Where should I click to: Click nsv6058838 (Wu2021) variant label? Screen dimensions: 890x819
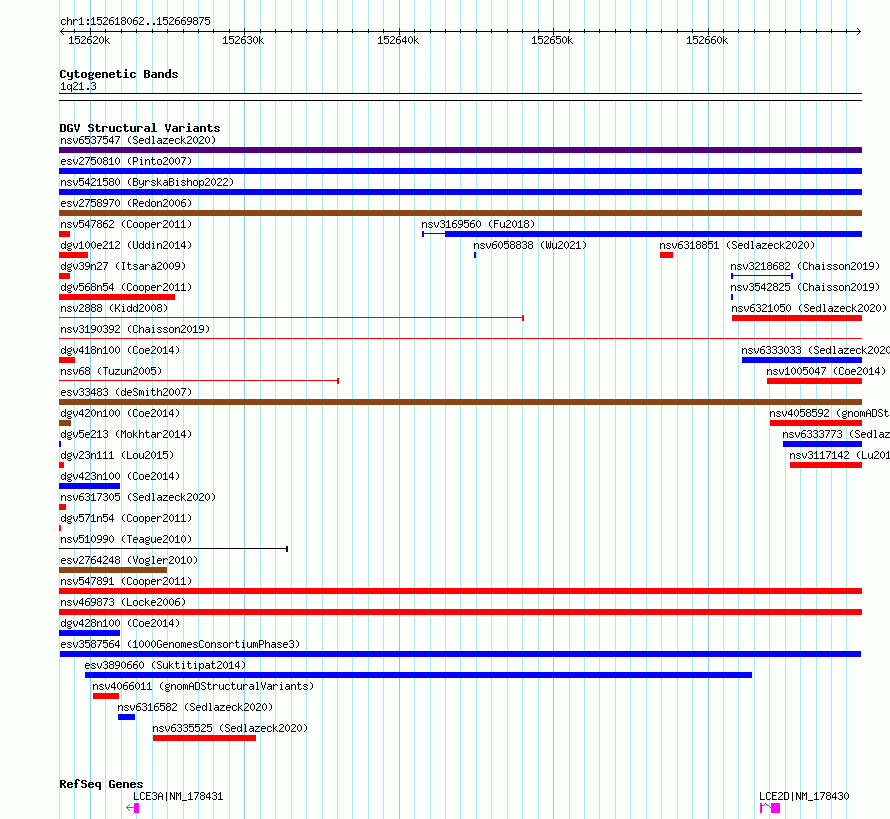[x=530, y=245]
